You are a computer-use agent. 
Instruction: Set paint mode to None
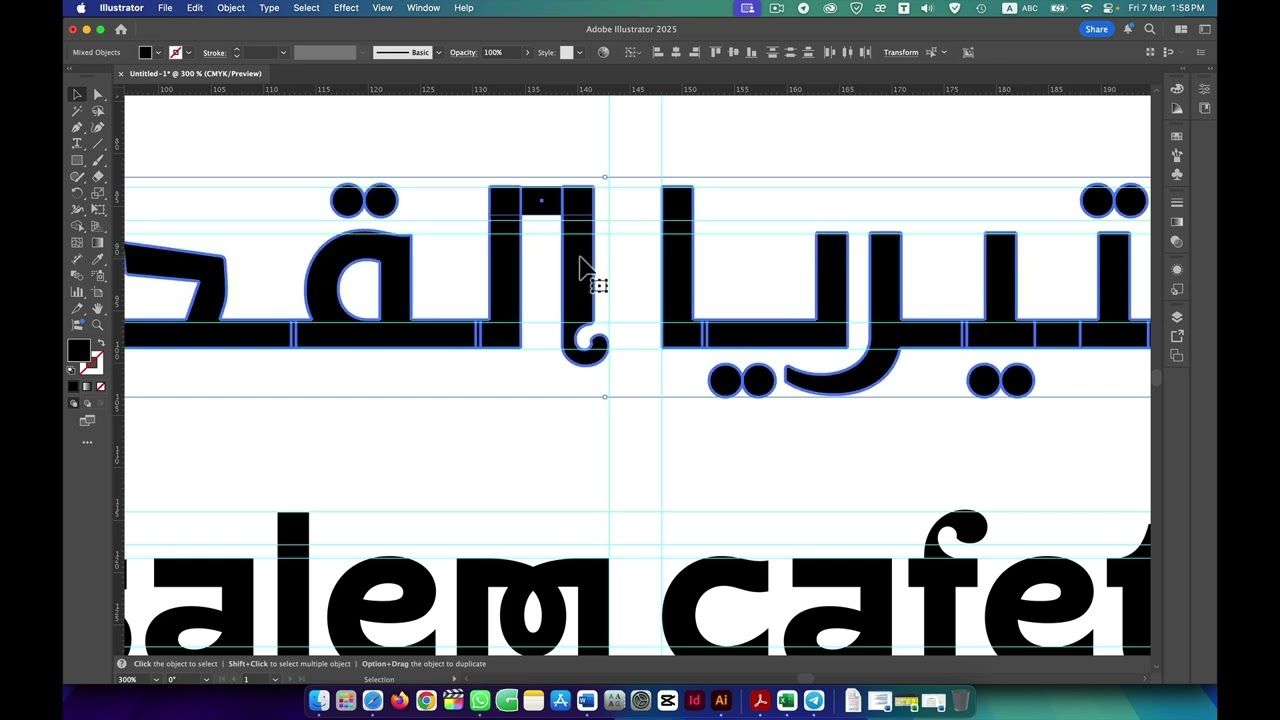click(x=99, y=386)
